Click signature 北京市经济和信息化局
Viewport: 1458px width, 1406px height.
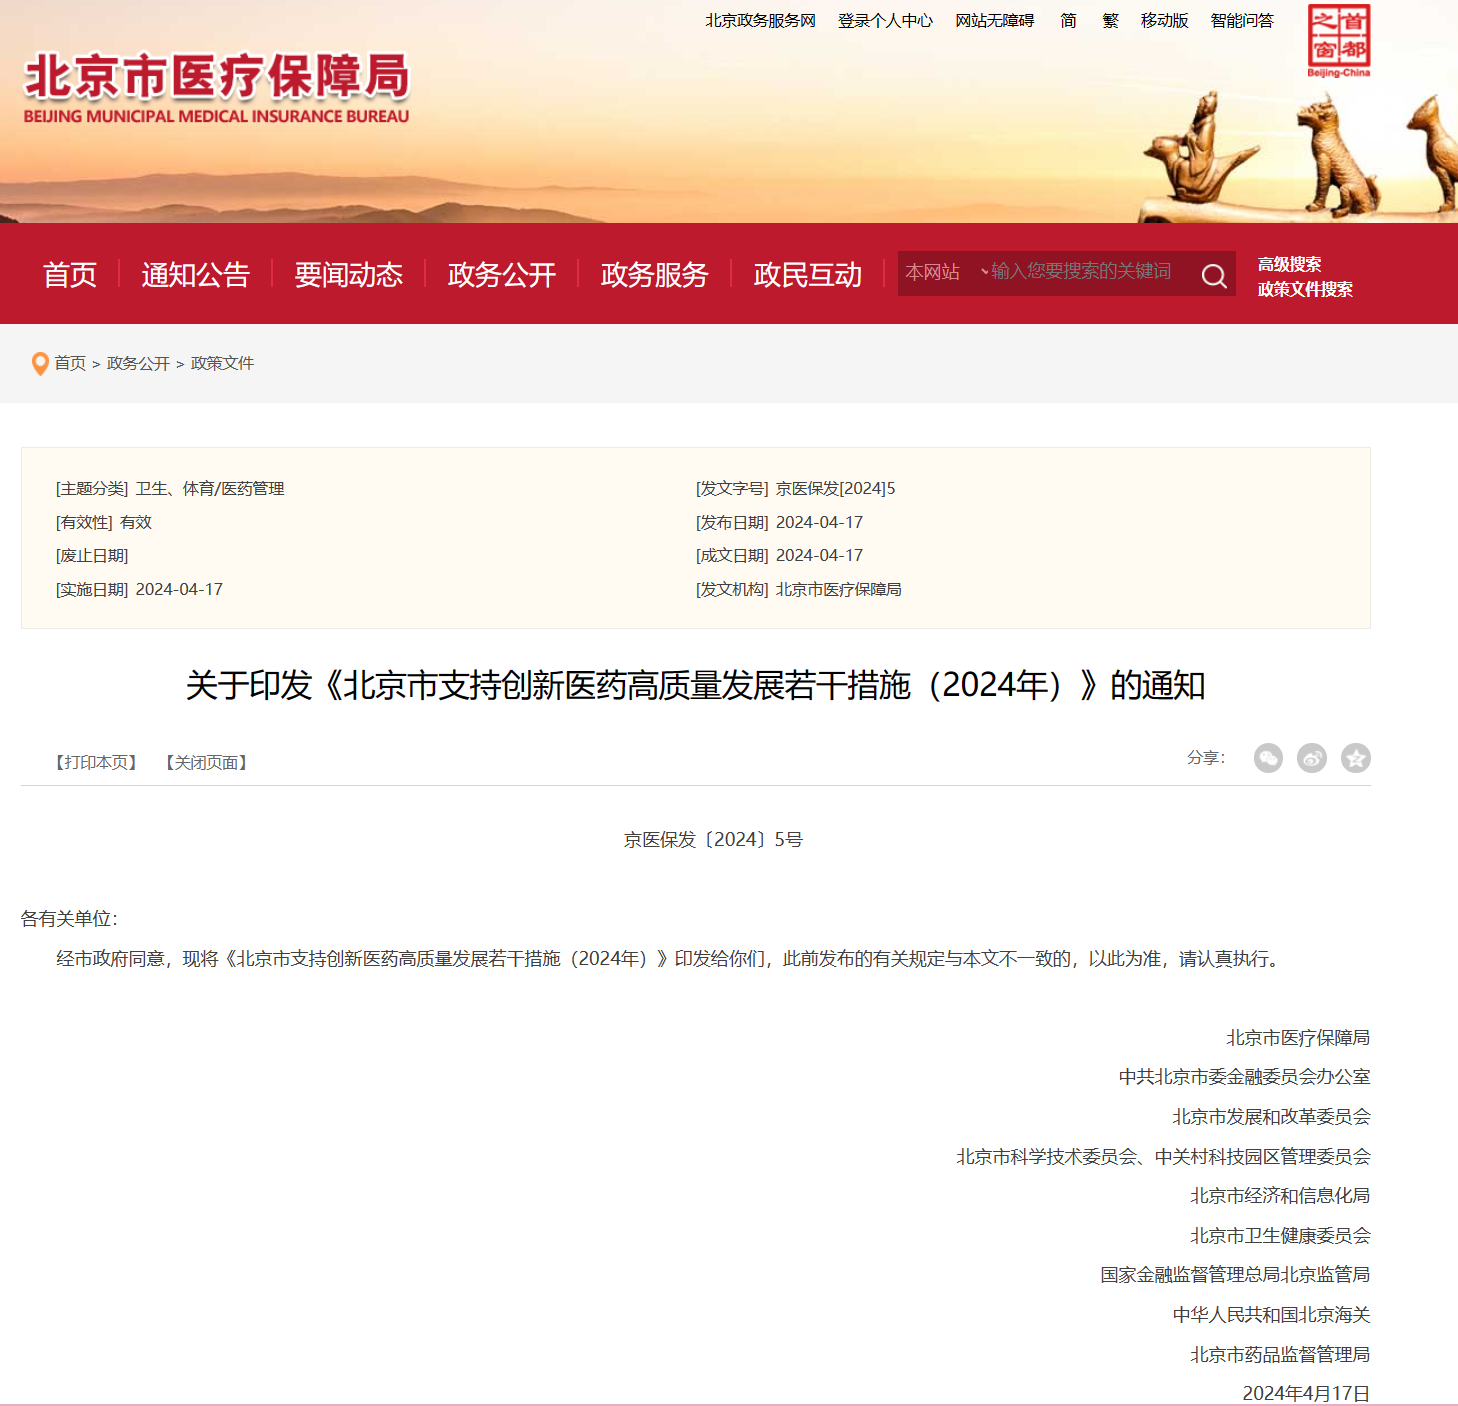tap(1280, 1196)
